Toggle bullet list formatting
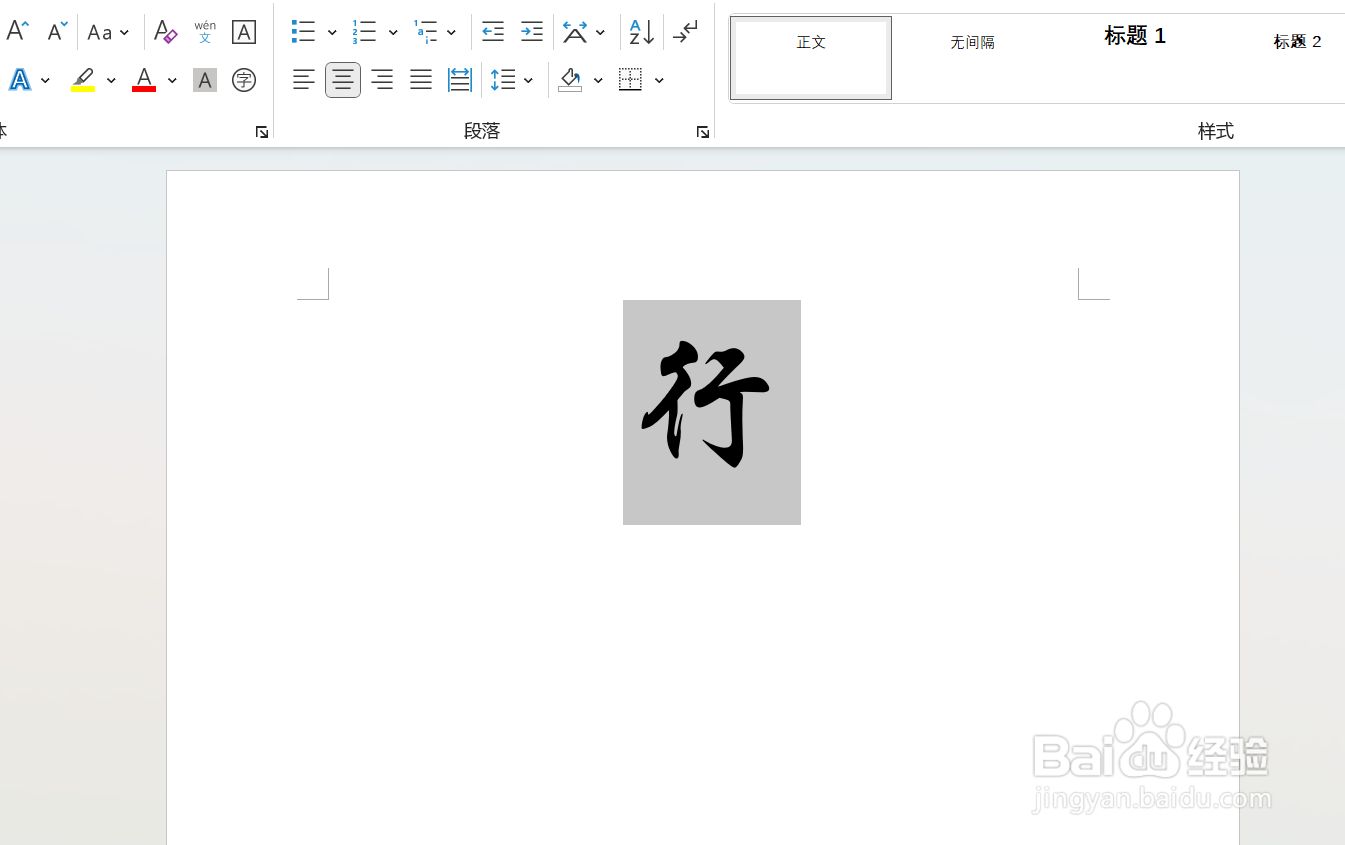Viewport: 1345px width, 845px height. pos(301,31)
